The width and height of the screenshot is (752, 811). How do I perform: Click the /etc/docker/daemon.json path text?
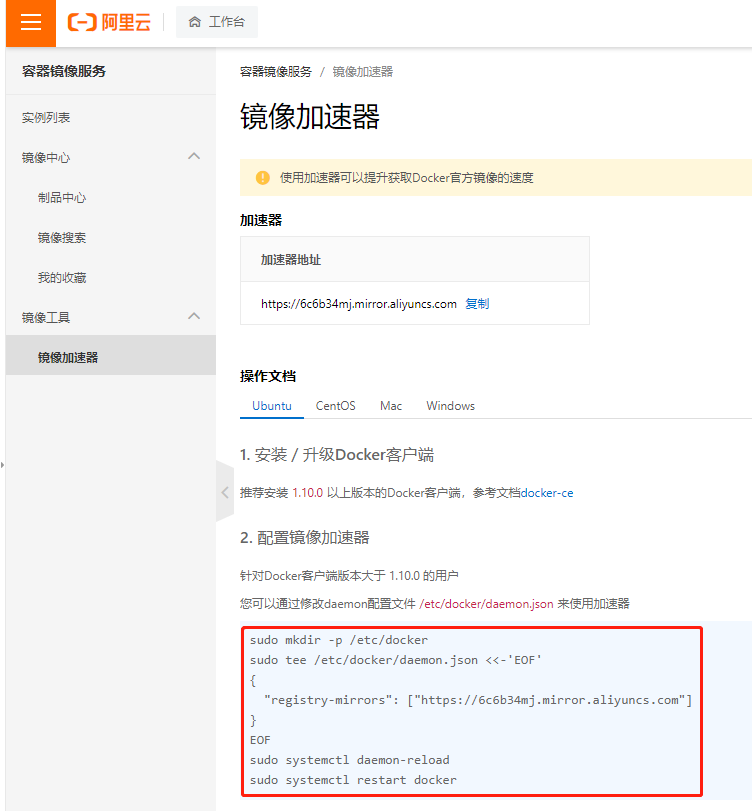[486, 604]
